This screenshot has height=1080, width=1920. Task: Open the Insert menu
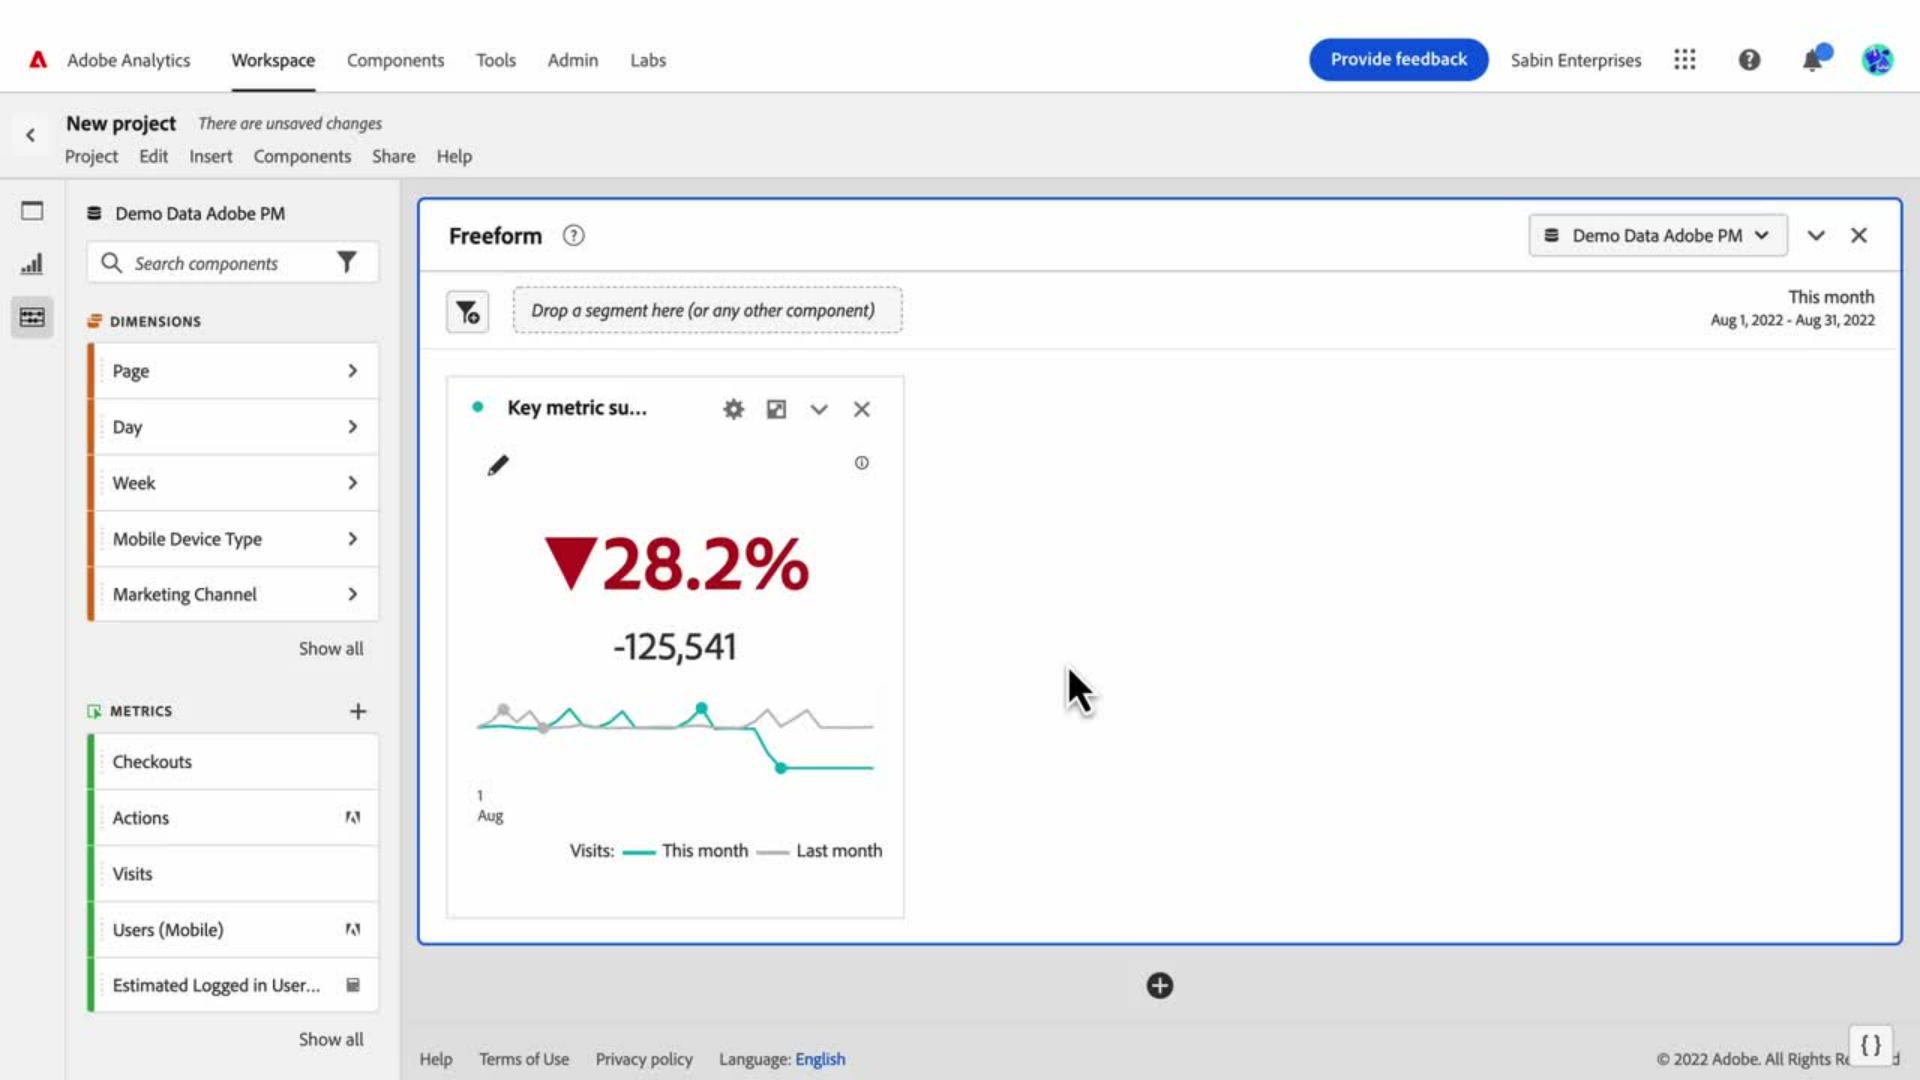click(210, 156)
